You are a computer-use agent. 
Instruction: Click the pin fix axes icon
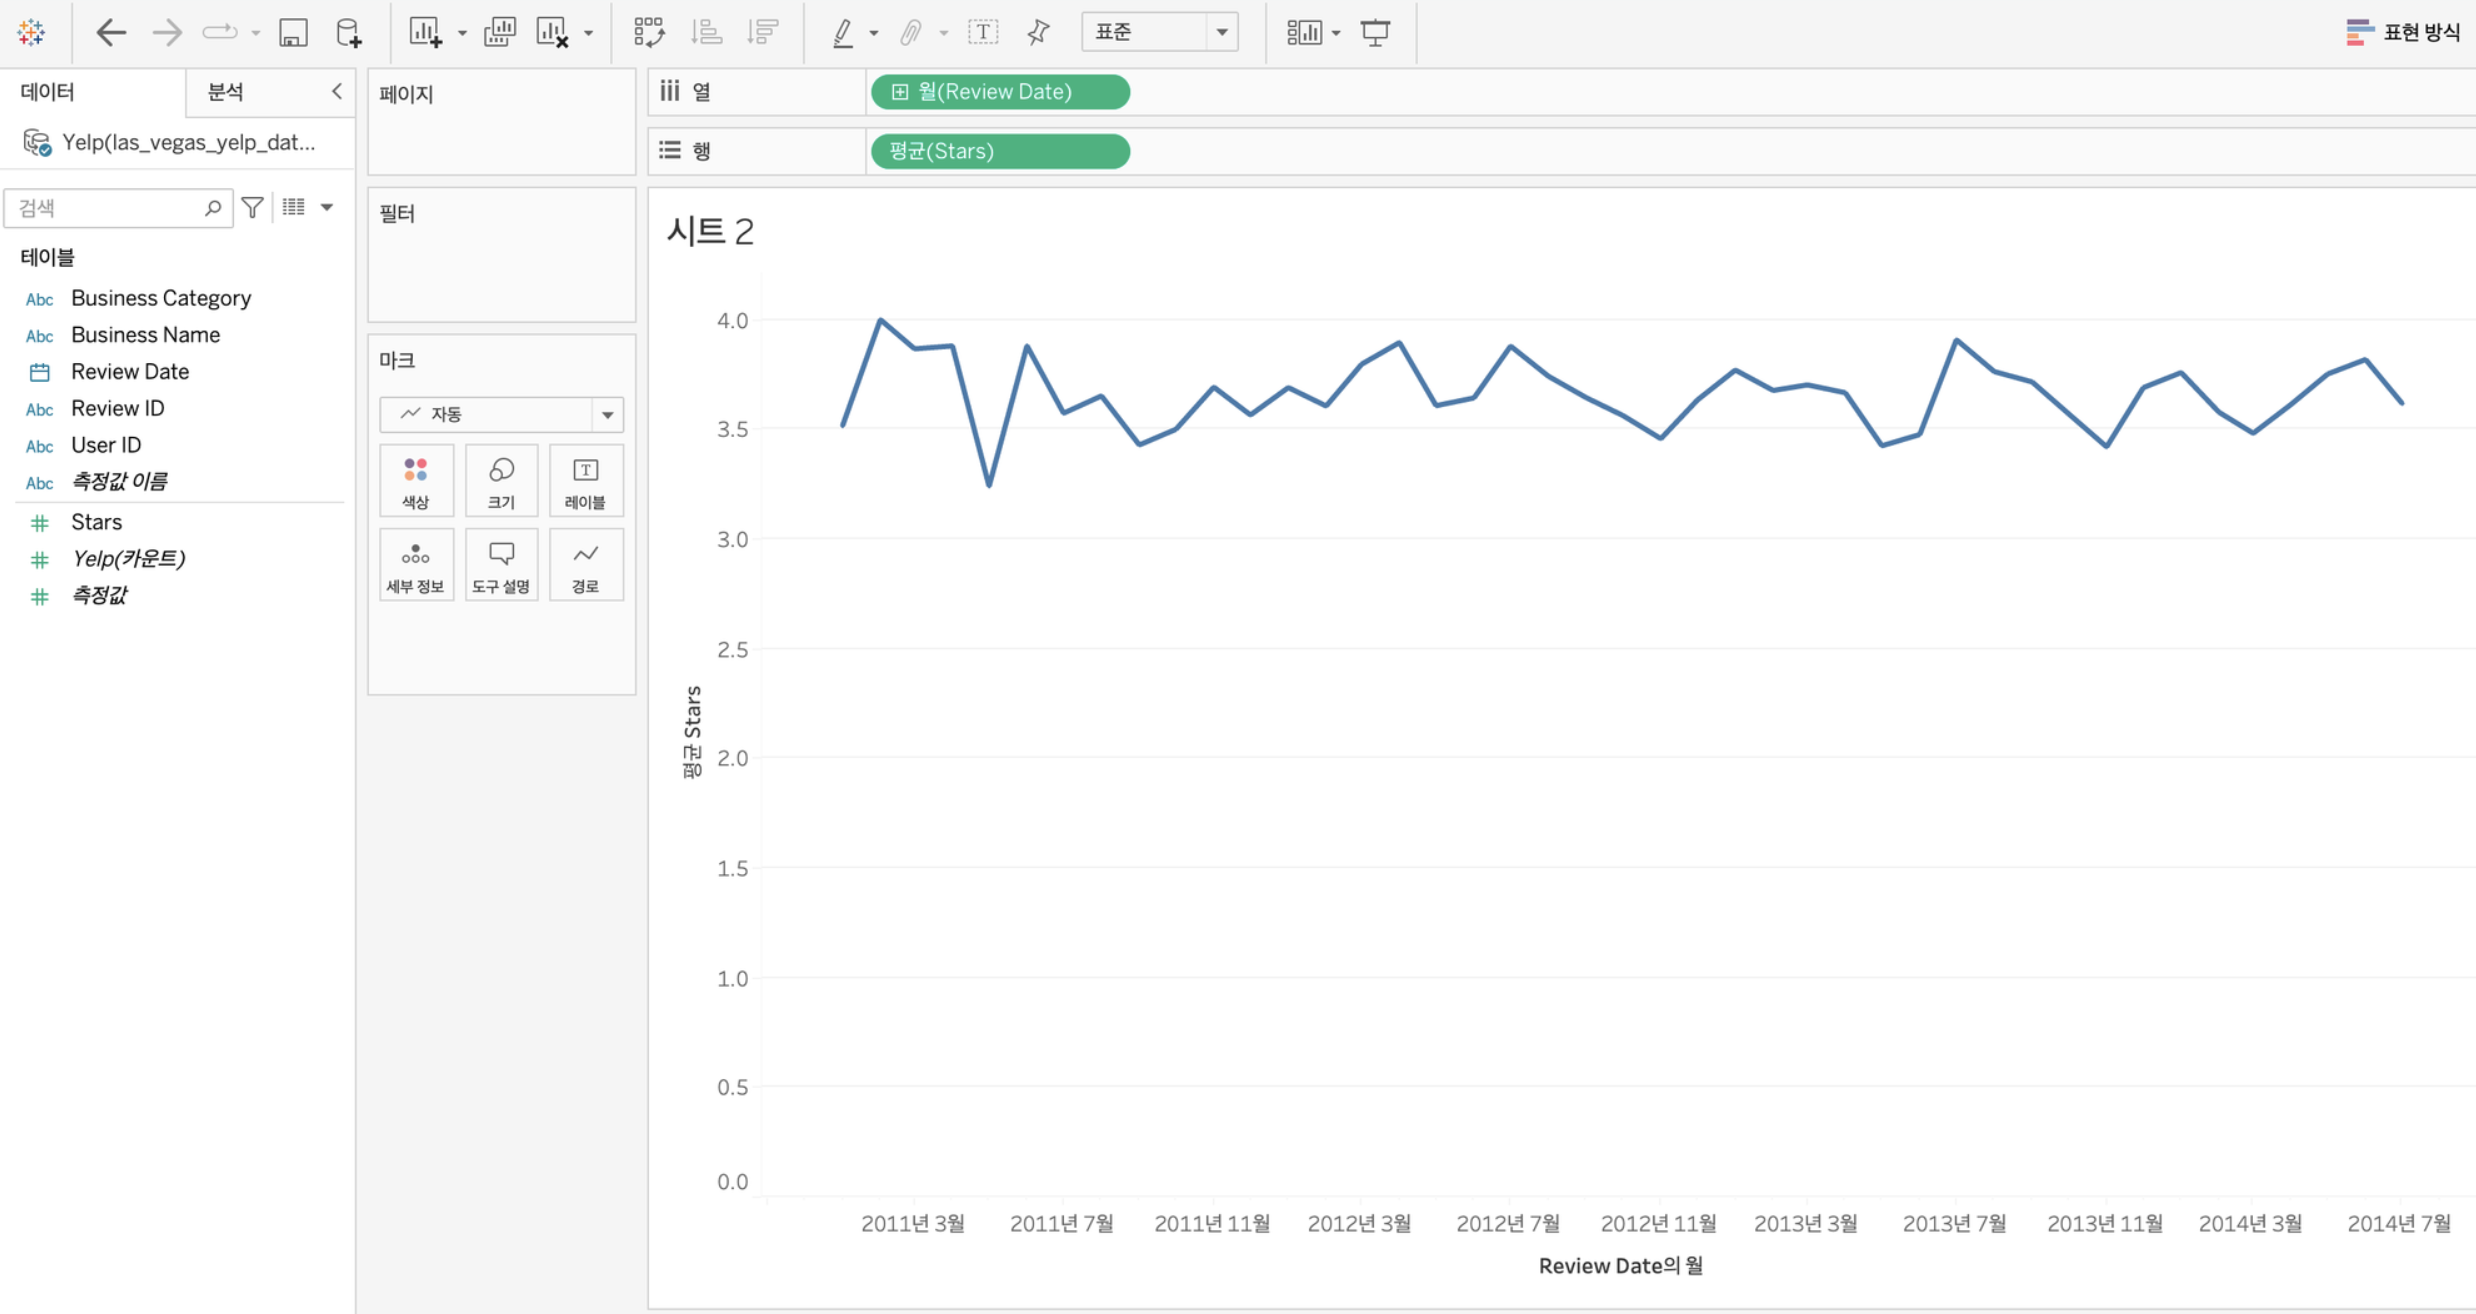tap(1038, 33)
